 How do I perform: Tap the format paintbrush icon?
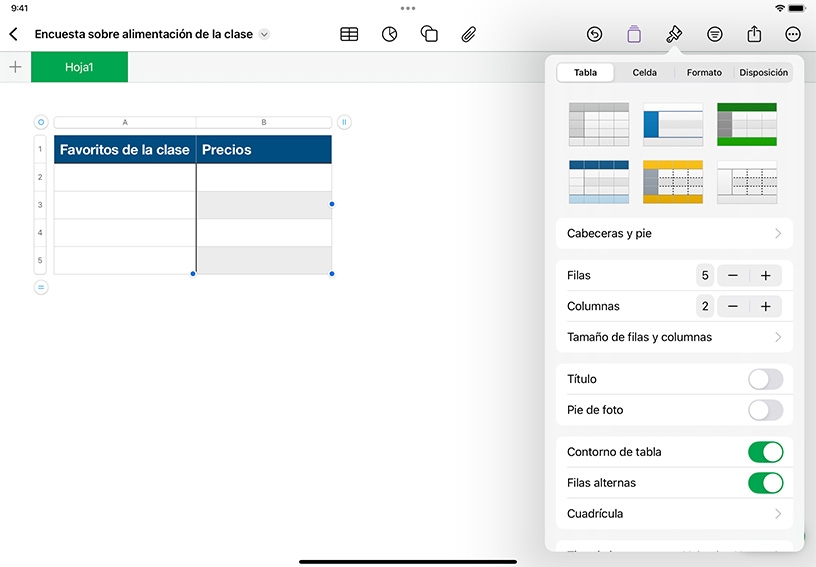pyautogui.click(x=674, y=34)
